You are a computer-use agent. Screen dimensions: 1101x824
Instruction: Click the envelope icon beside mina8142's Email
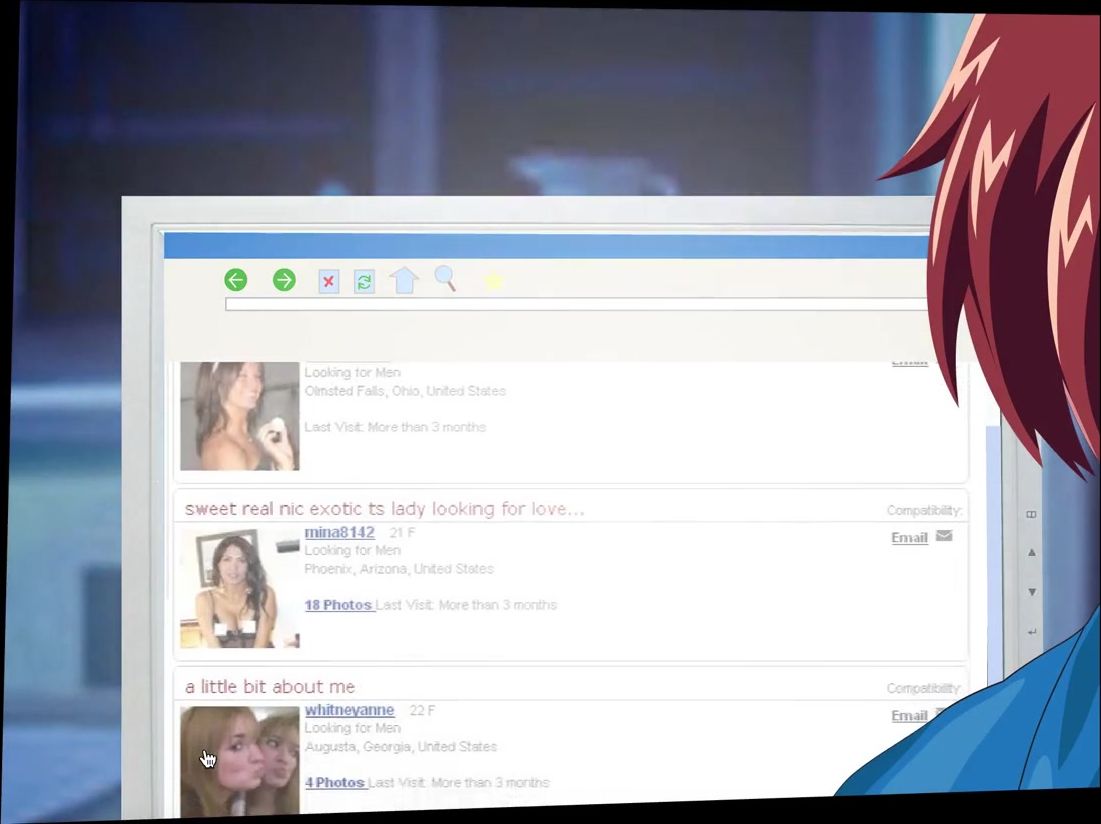[944, 536]
